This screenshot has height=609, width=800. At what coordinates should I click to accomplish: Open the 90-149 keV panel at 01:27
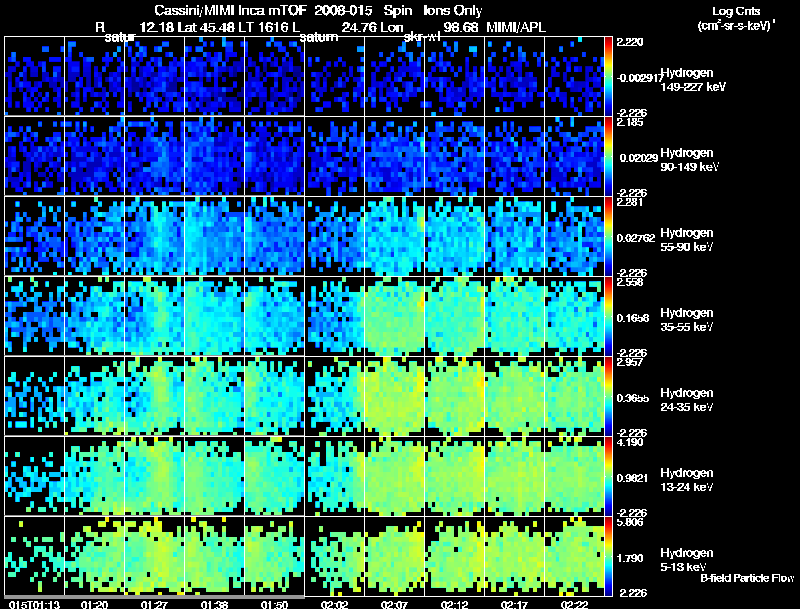(x=154, y=156)
